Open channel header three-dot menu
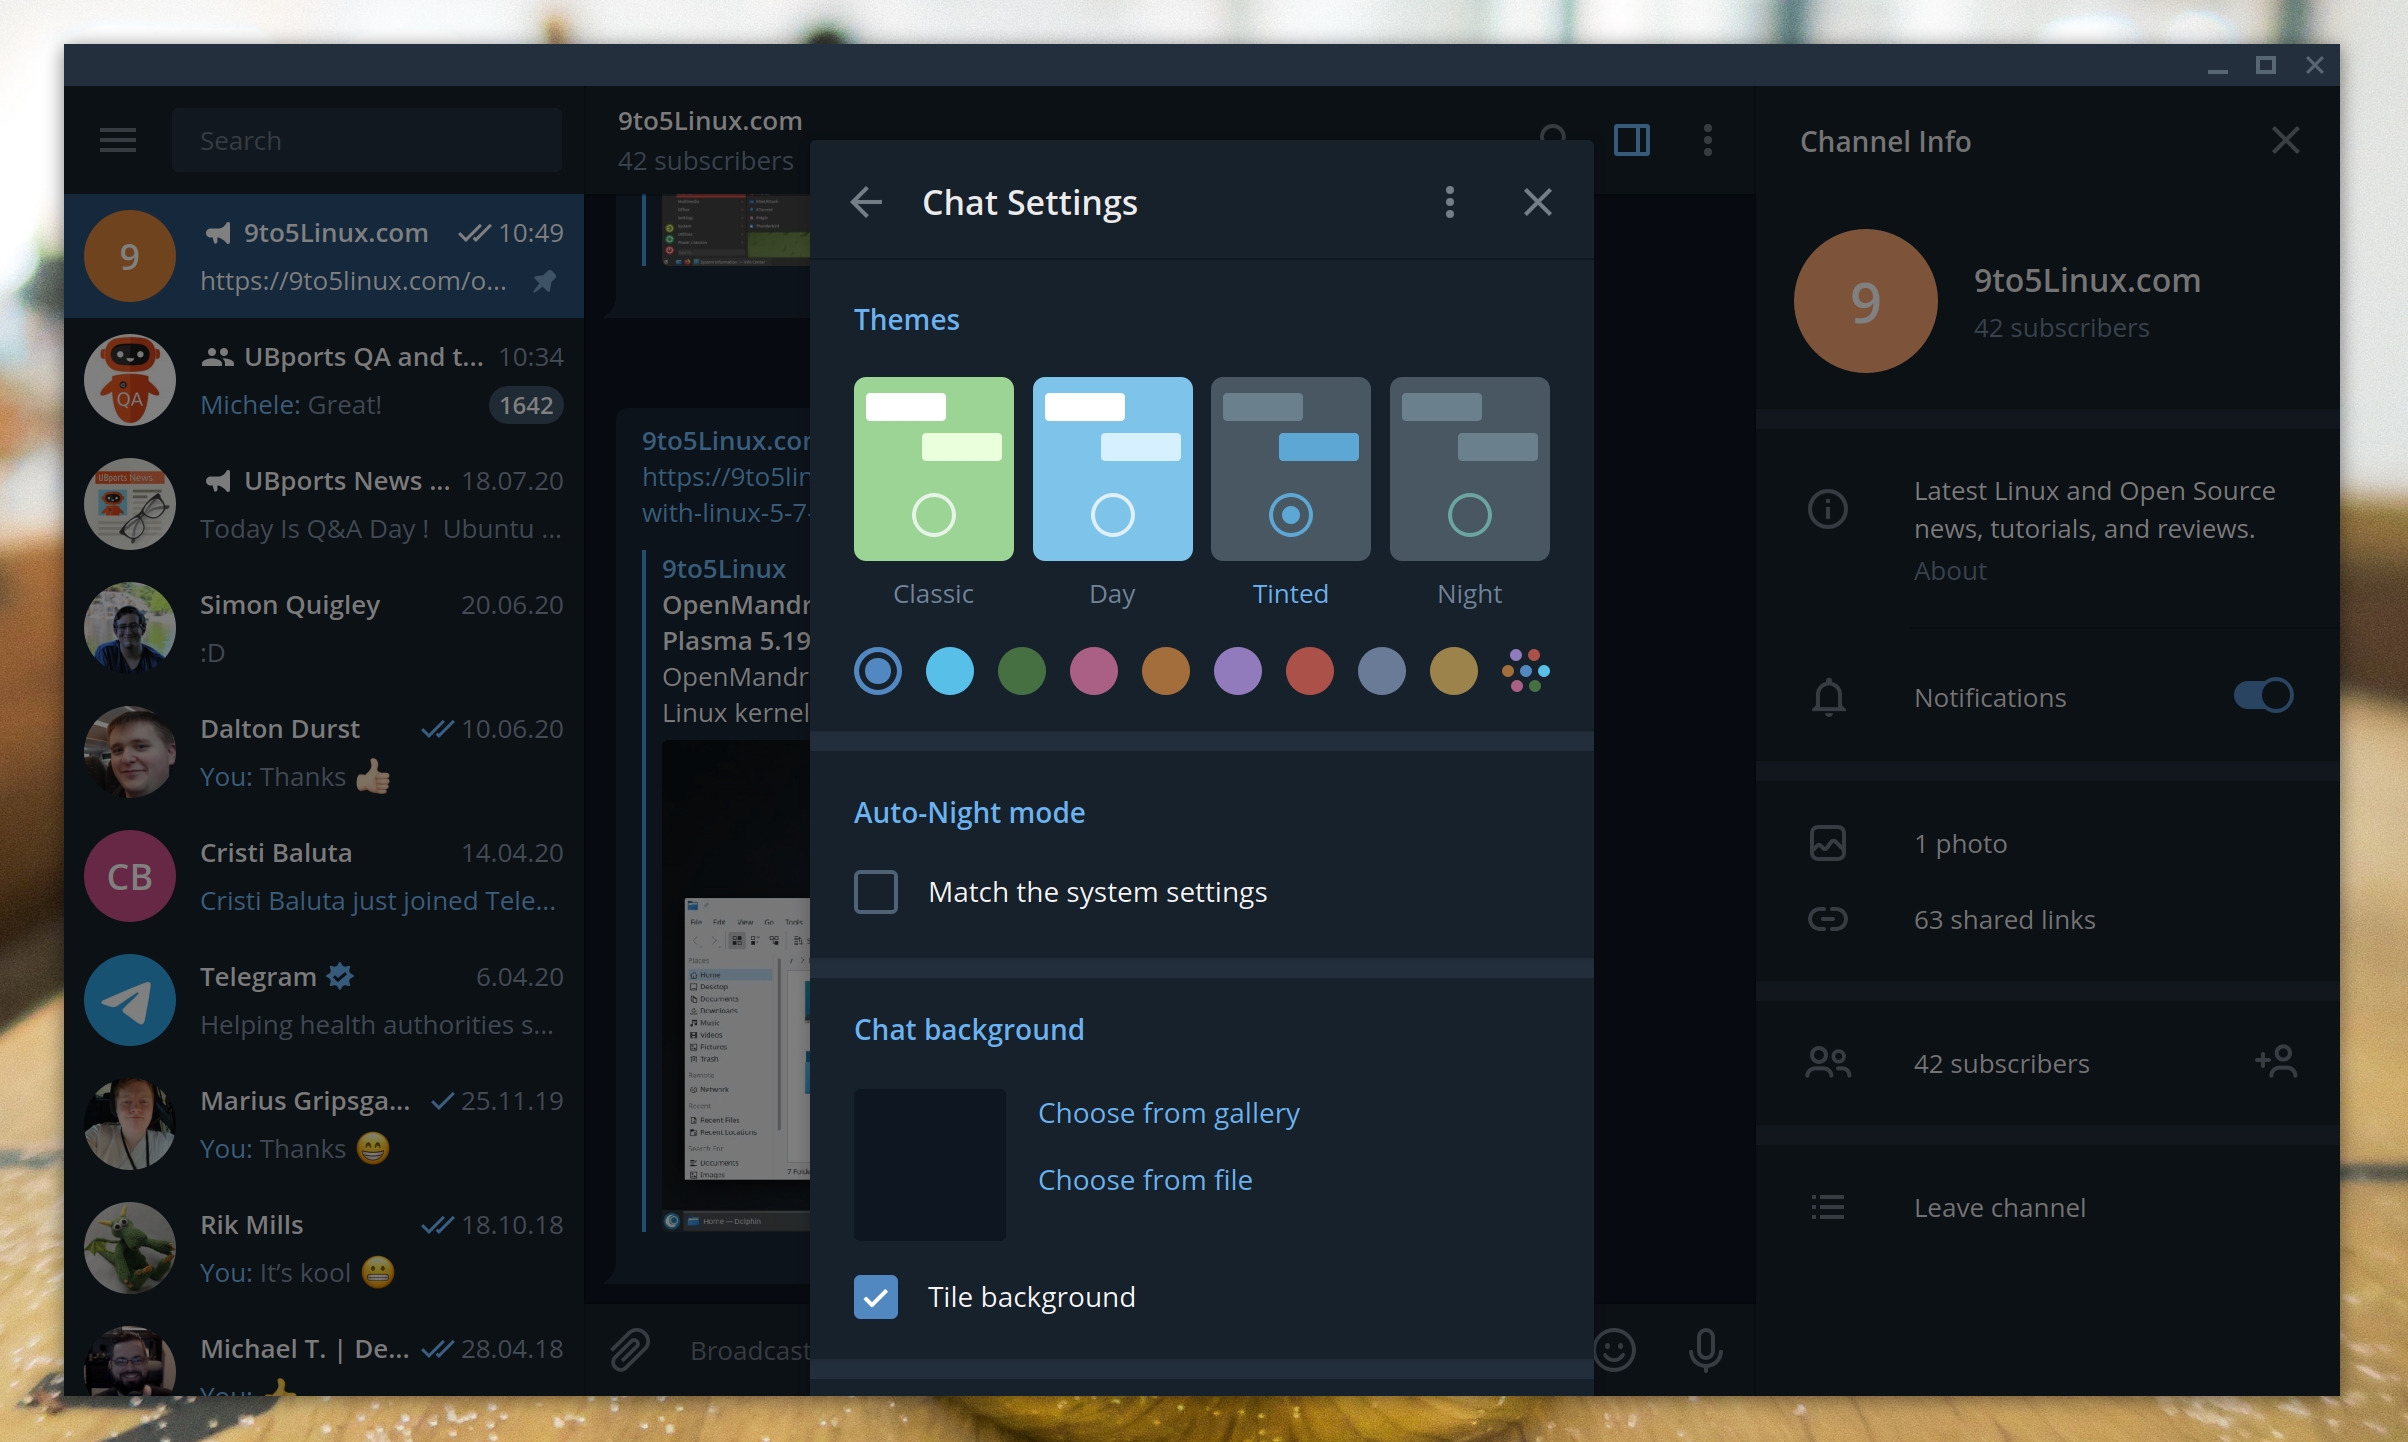2408x1442 pixels. [1708, 140]
